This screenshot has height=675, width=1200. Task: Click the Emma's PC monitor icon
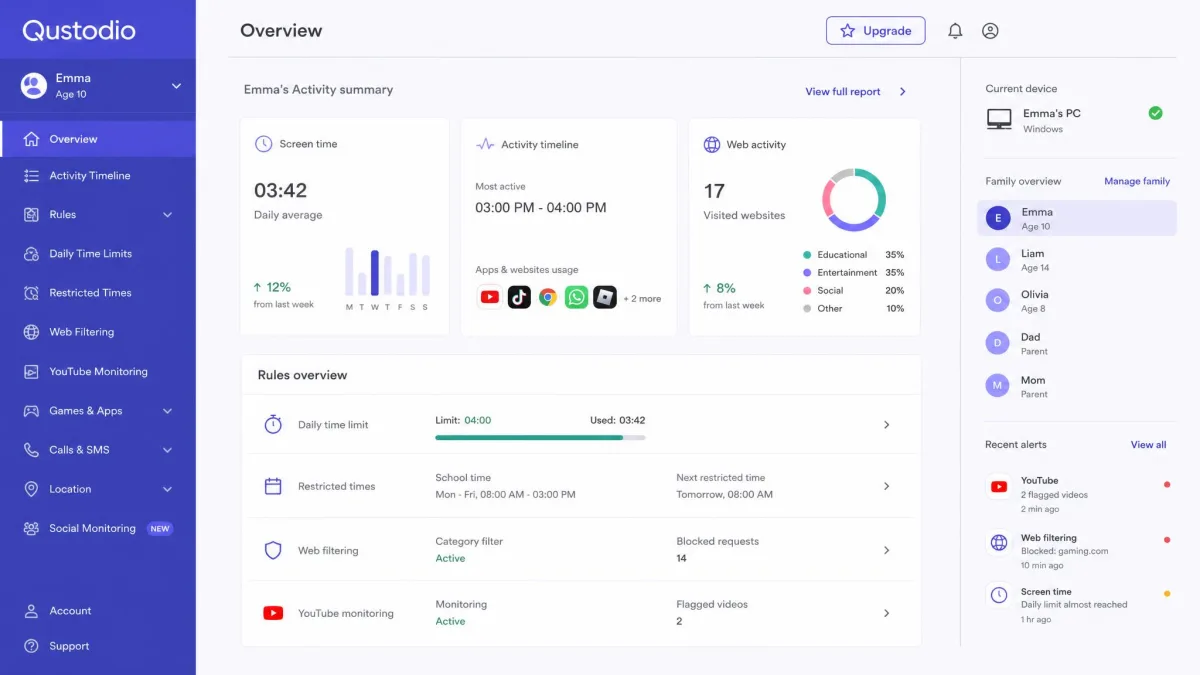click(999, 120)
